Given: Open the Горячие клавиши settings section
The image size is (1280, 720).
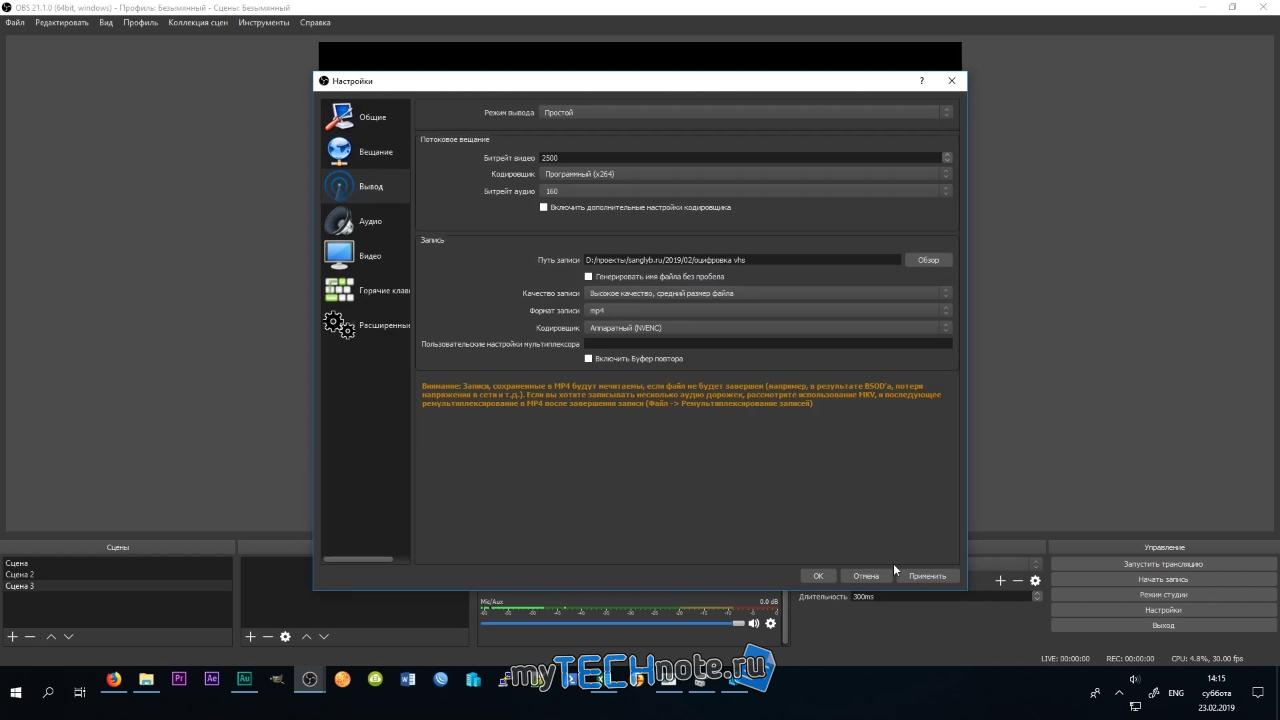Looking at the screenshot, I should tap(366, 290).
